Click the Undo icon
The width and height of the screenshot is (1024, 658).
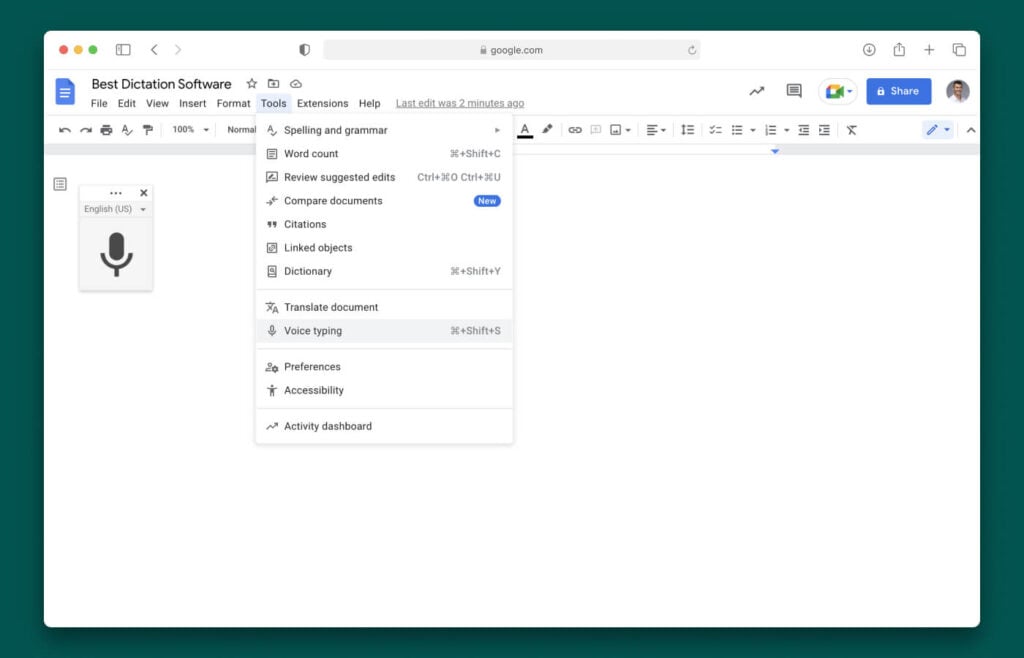tap(64, 130)
